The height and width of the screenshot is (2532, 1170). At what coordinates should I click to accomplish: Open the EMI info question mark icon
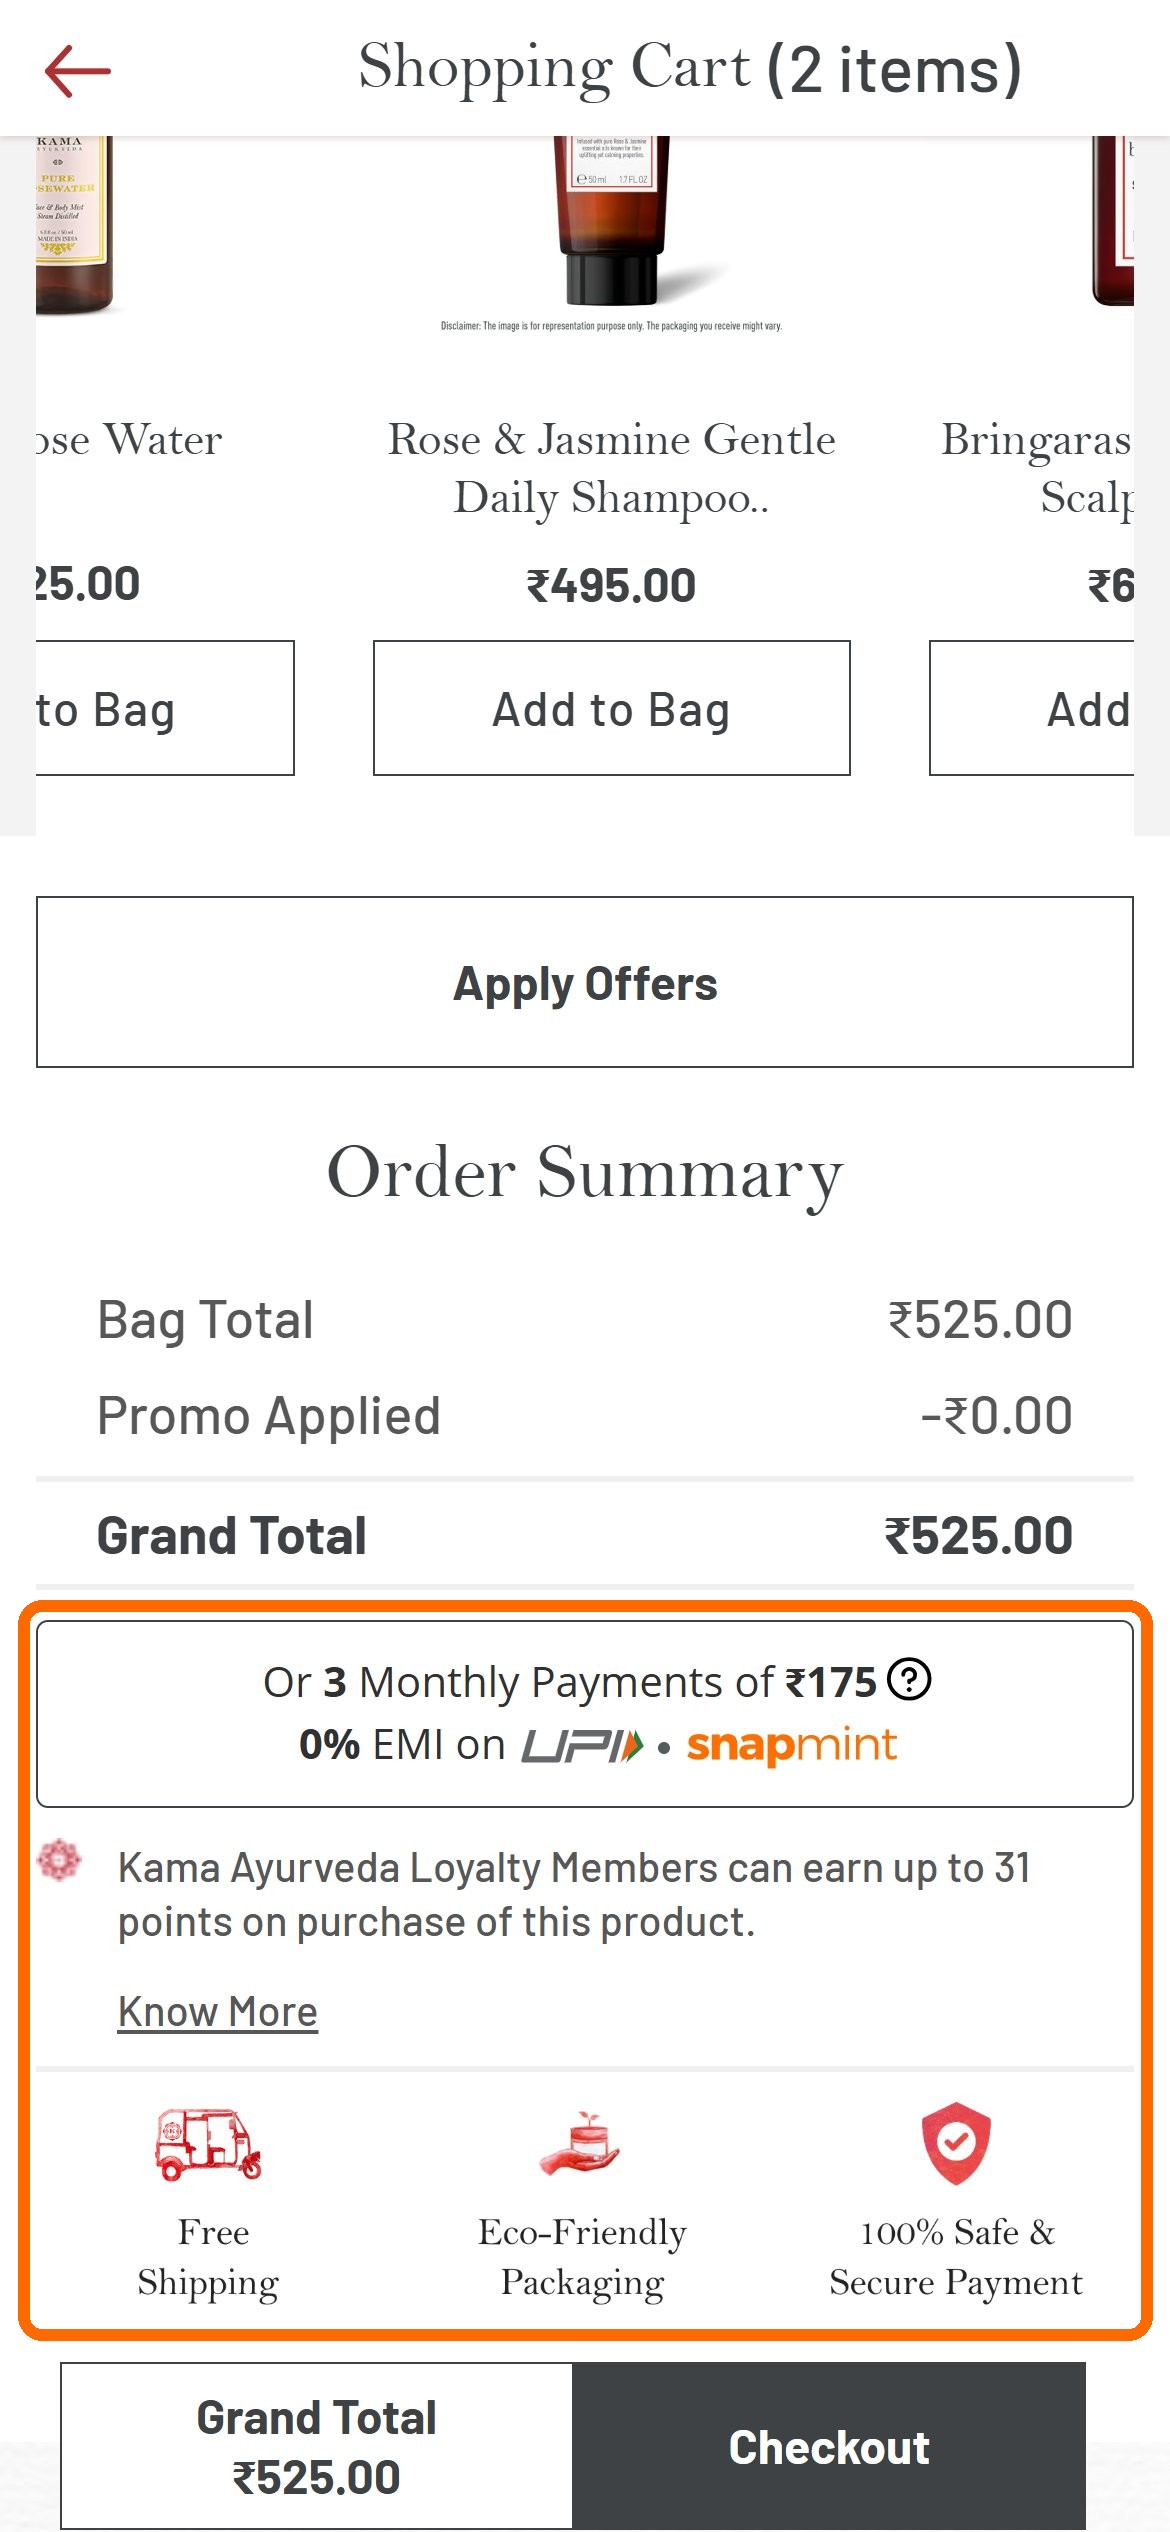[909, 1679]
